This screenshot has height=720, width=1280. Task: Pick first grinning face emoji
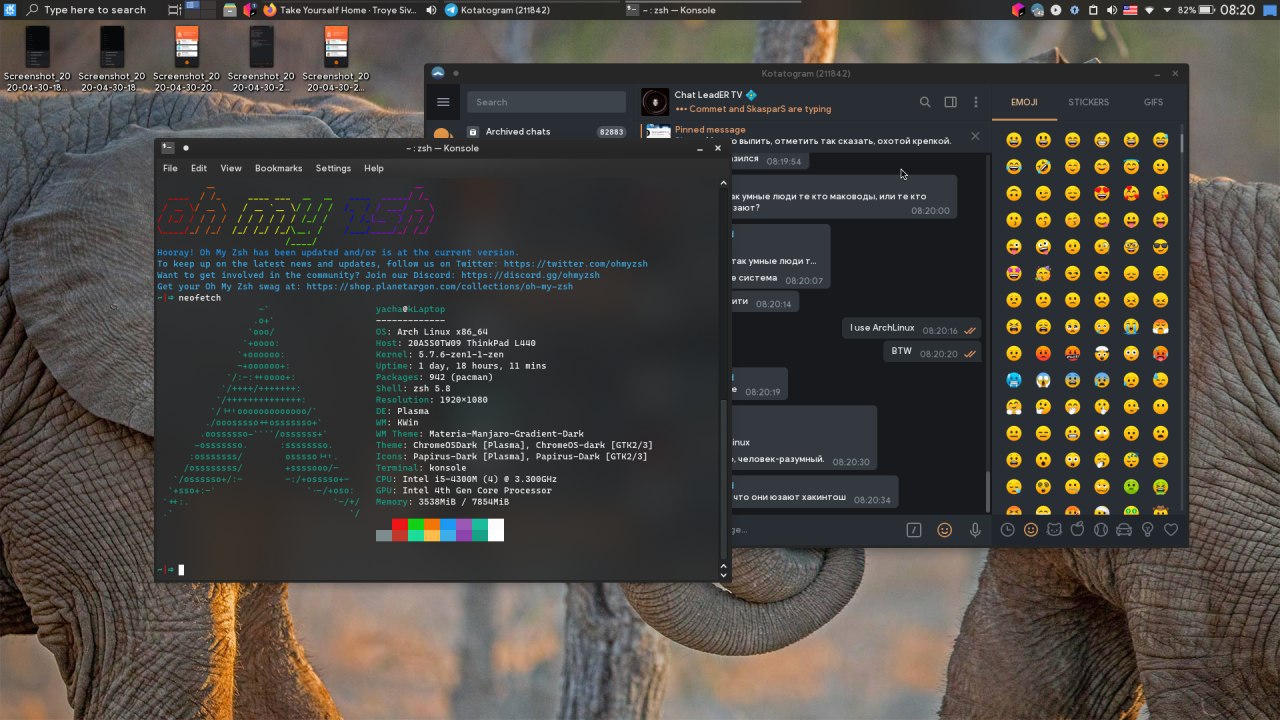click(1014, 140)
